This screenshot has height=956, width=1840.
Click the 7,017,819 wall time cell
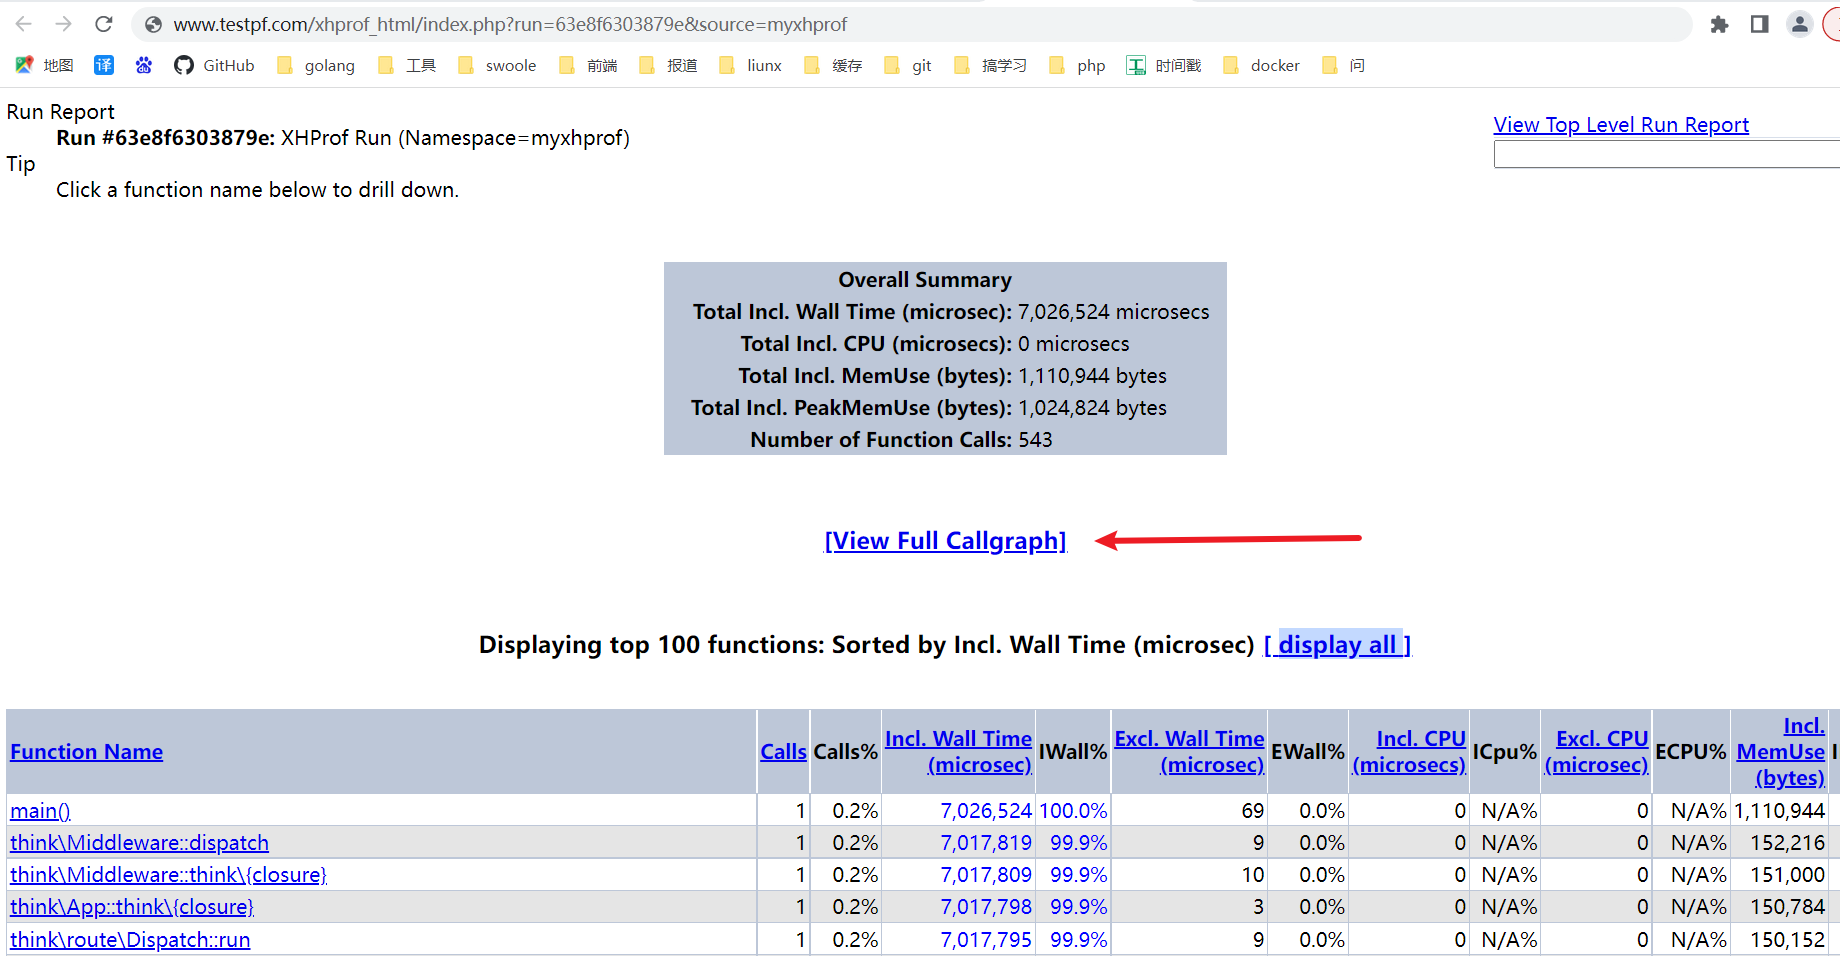pyautogui.click(x=986, y=843)
